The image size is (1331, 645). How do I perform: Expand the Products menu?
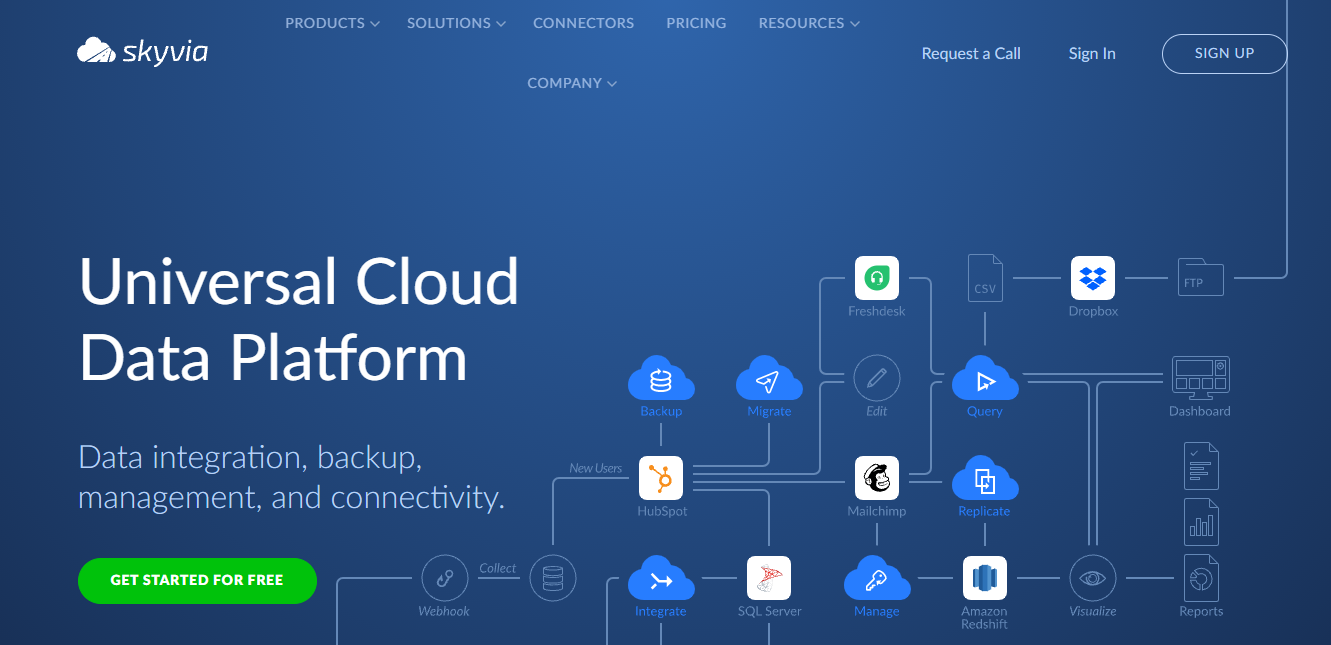tap(332, 23)
